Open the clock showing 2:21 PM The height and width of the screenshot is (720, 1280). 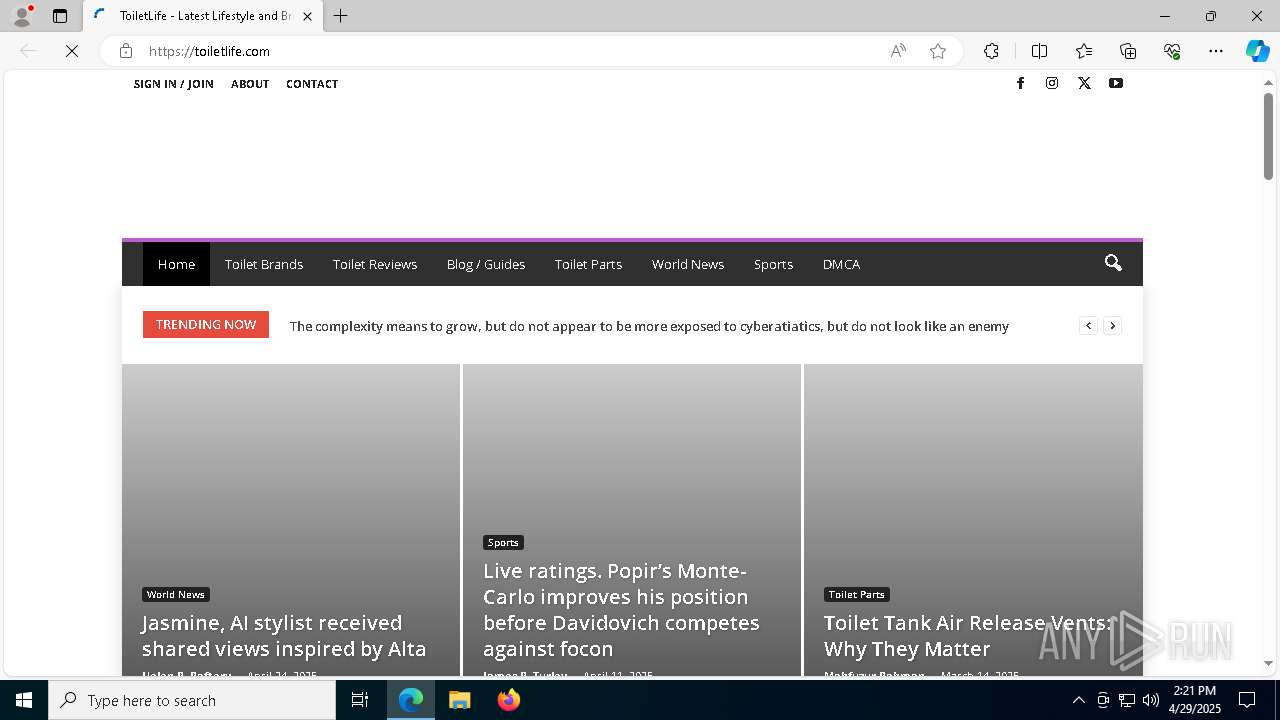click(x=1197, y=700)
